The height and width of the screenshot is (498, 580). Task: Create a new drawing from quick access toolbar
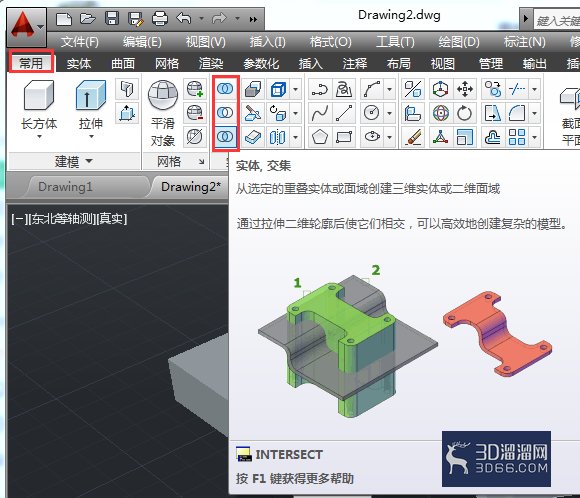[64, 18]
